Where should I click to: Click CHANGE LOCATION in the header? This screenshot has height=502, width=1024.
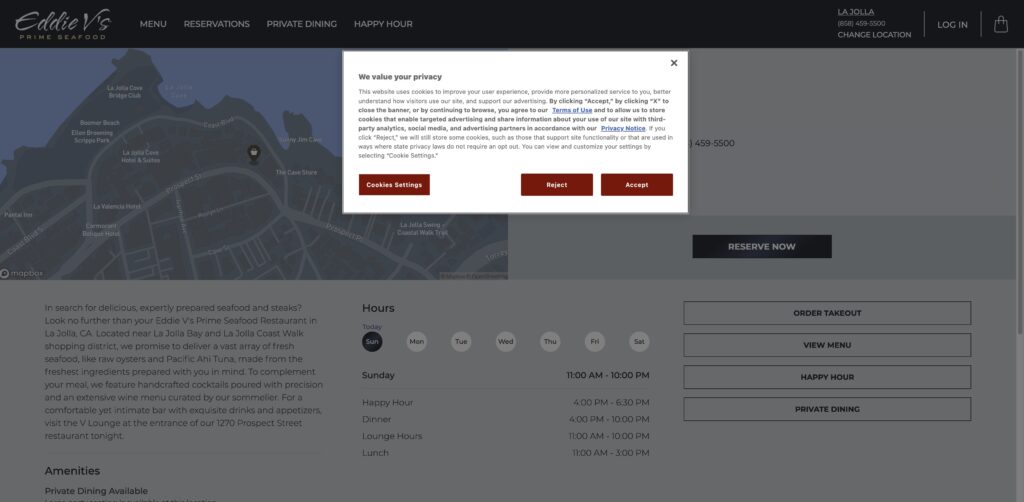pyautogui.click(x=874, y=35)
